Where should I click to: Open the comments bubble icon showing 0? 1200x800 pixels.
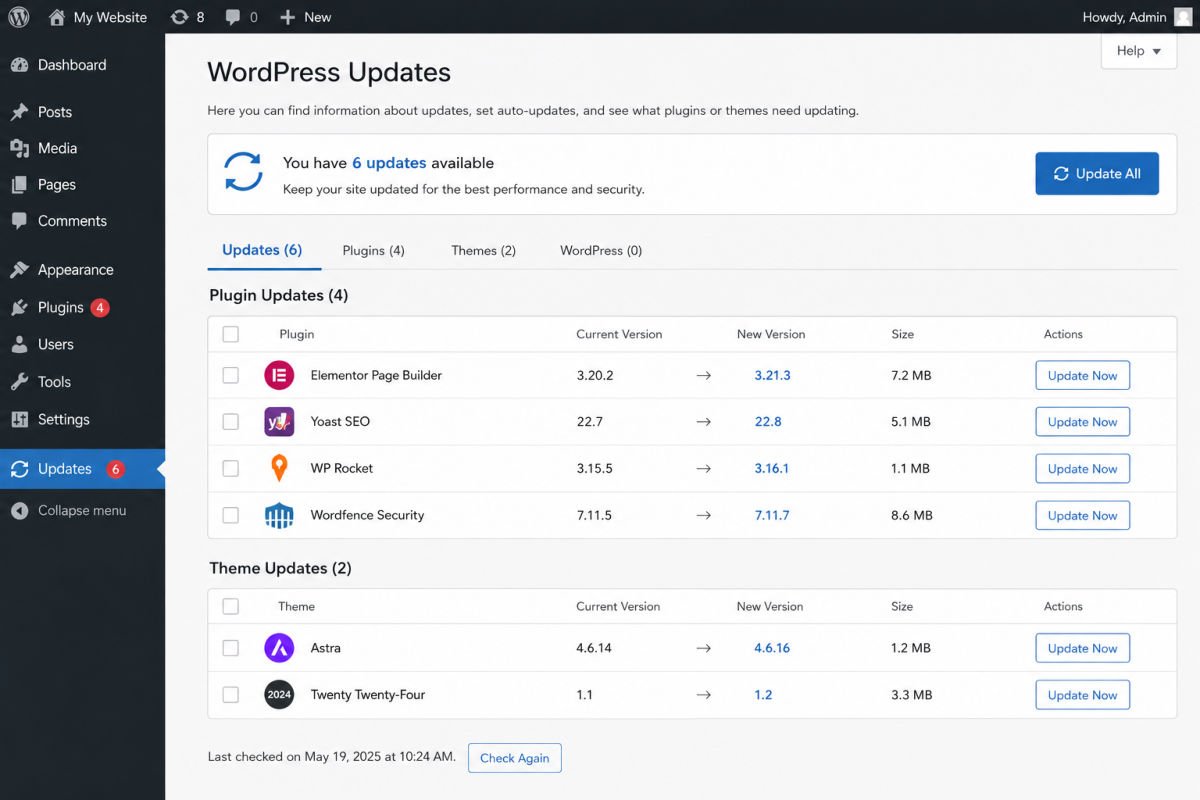tap(233, 17)
